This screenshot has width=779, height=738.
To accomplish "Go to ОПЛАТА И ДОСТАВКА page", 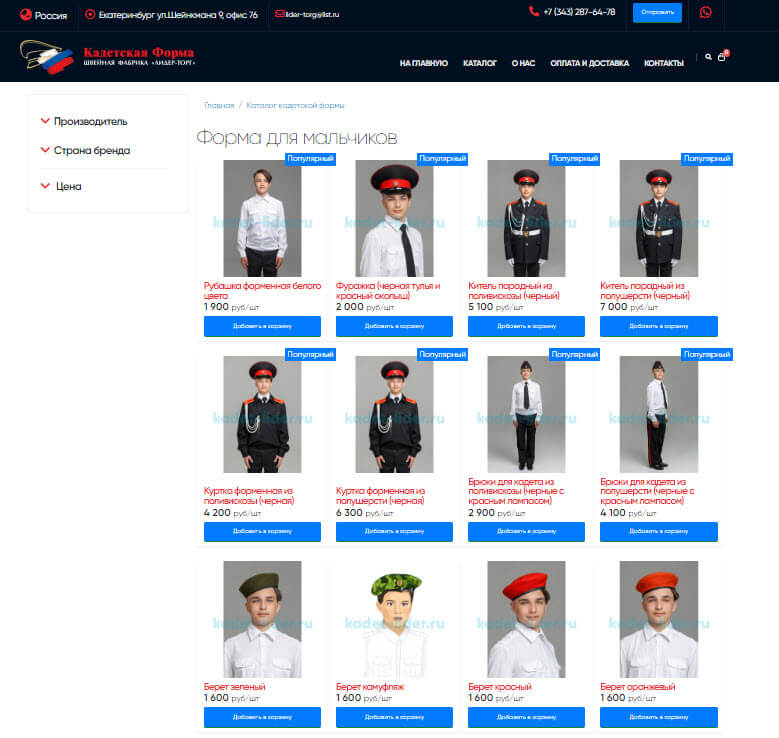I will tap(589, 63).
